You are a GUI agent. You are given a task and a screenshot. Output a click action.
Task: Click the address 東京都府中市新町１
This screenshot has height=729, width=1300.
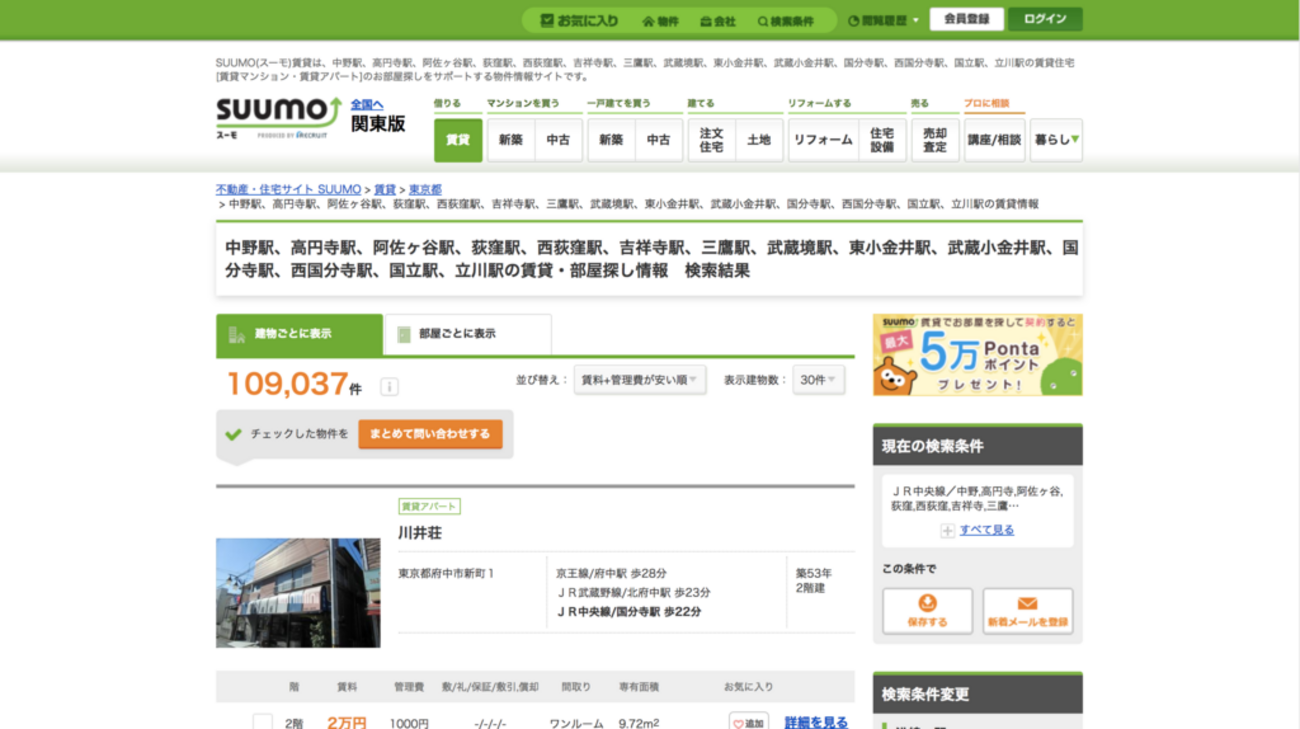[446, 574]
